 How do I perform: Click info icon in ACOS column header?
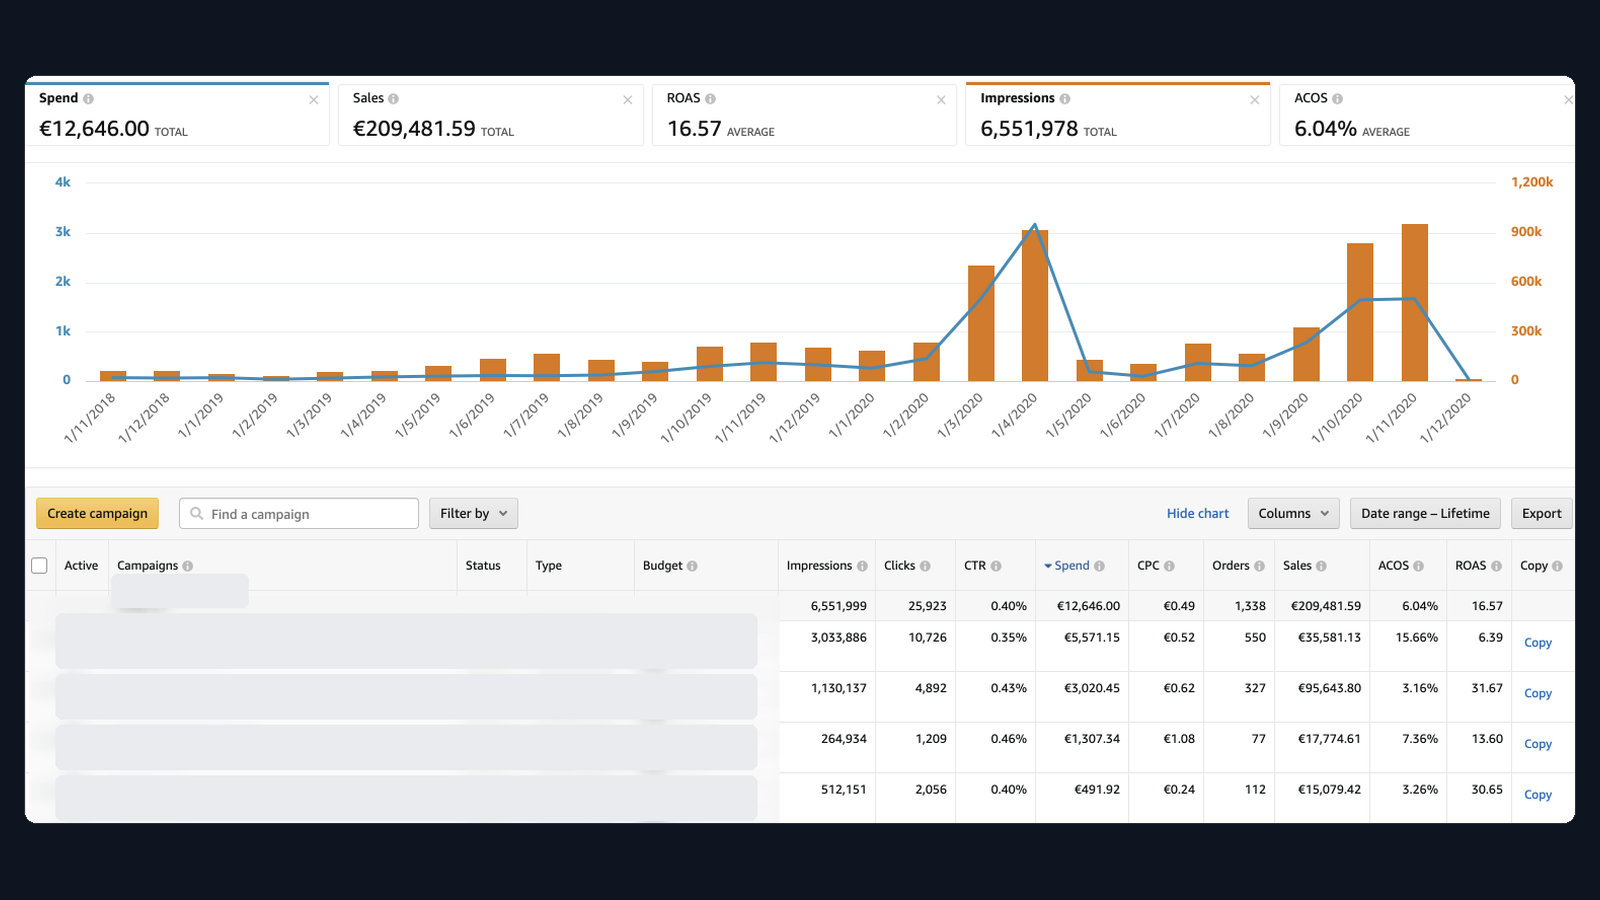point(1419,566)
